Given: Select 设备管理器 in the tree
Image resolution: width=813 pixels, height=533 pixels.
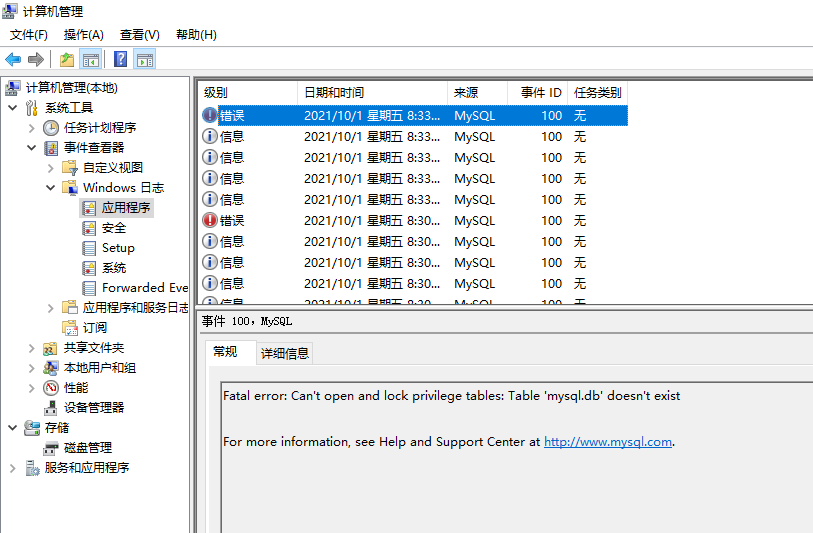Looking at the screenshot, I should 94,408.
